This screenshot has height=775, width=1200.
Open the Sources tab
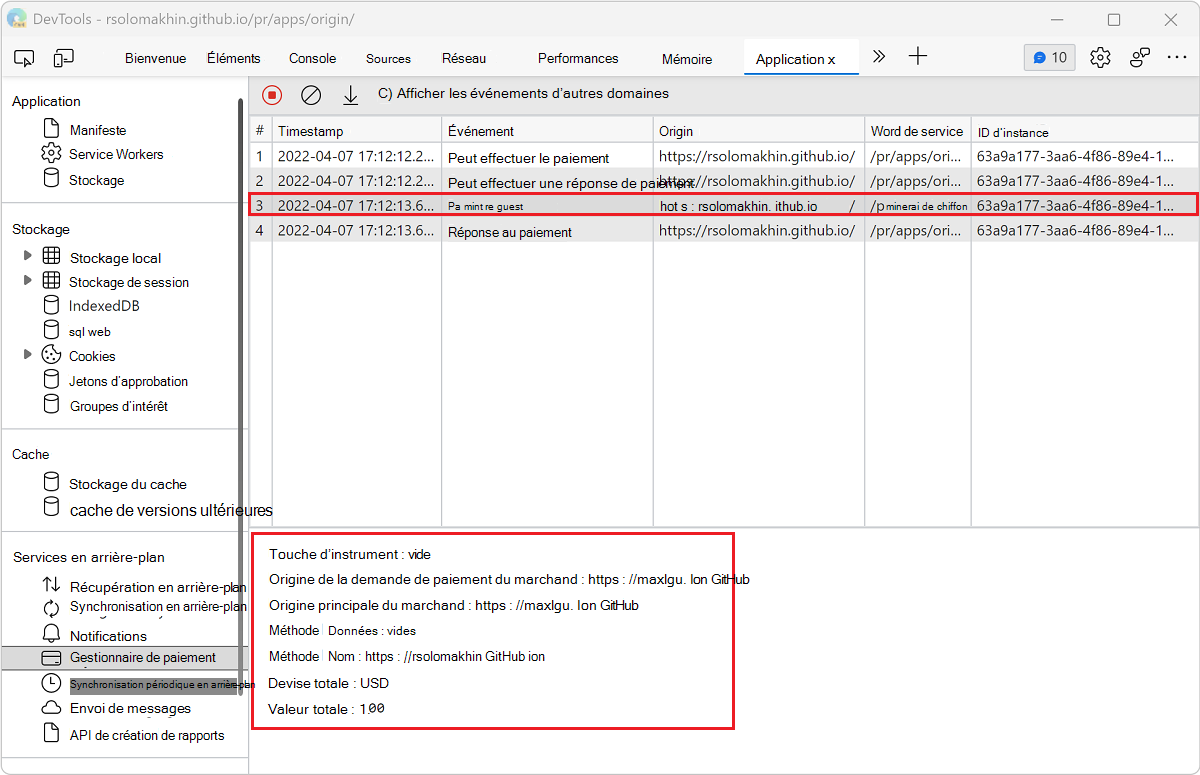(x=388, y=58)
